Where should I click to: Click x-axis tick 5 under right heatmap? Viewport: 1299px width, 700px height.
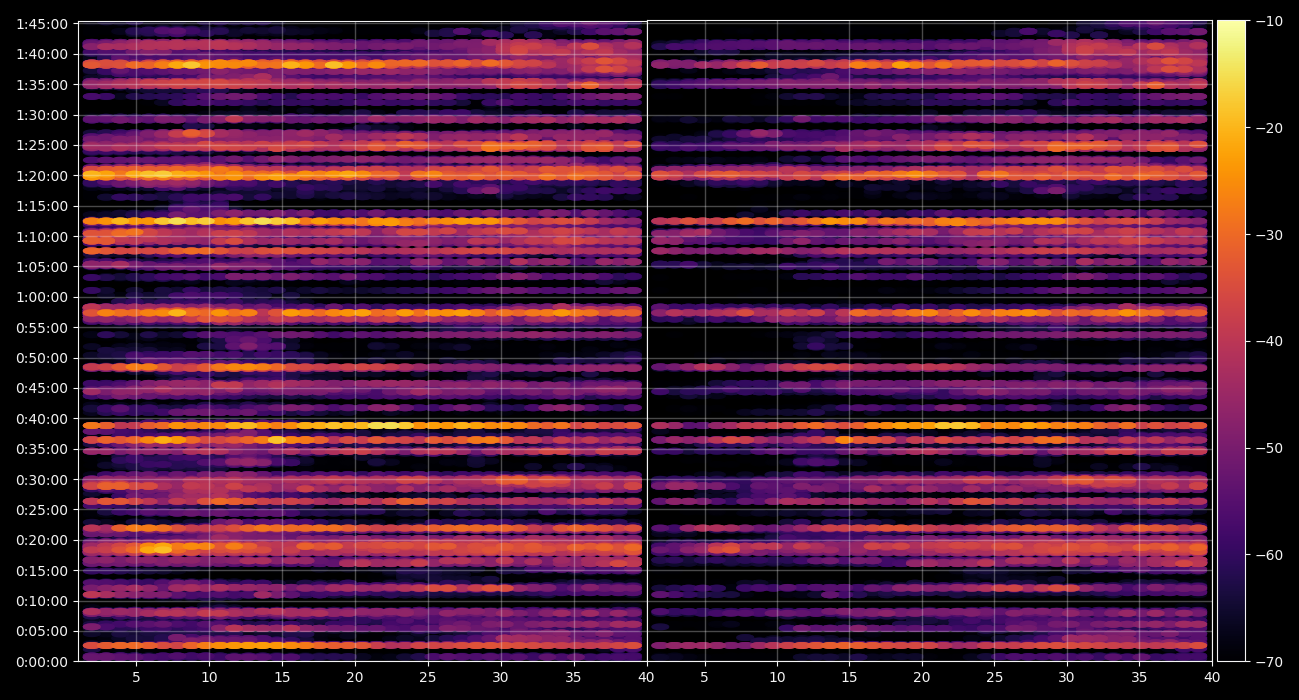704,678
